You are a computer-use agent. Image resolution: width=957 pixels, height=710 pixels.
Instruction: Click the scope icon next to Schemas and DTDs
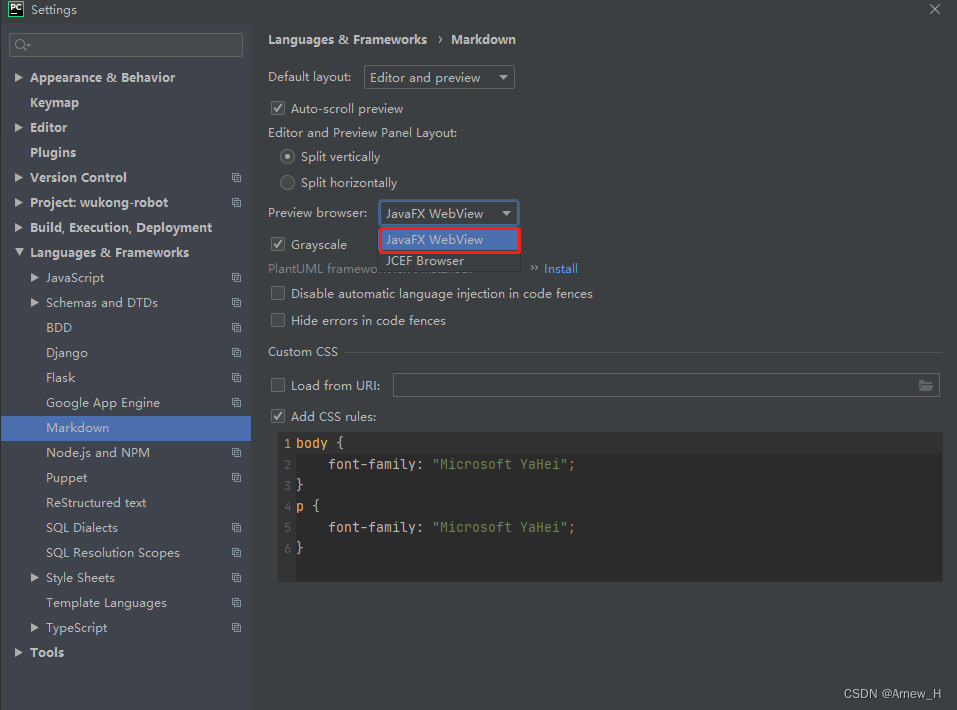pos(236,302)
